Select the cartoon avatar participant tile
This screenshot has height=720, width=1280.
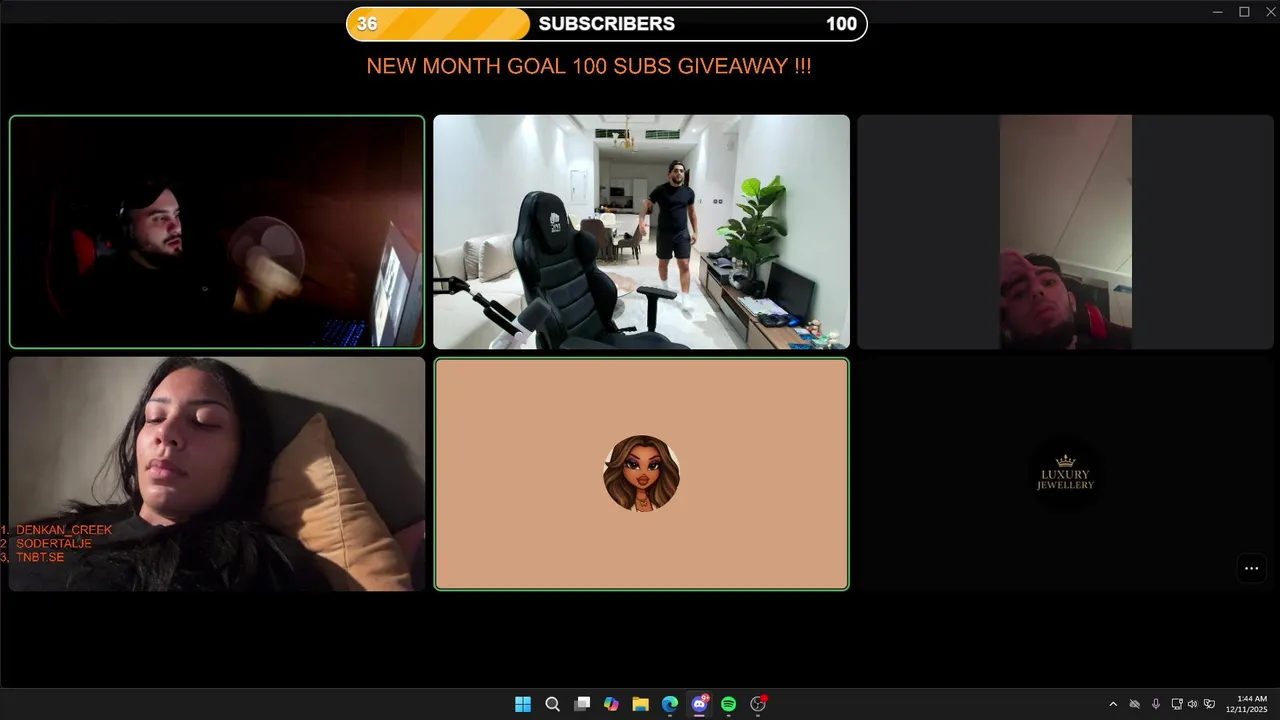pyautogui.click(x=641, y=474)
